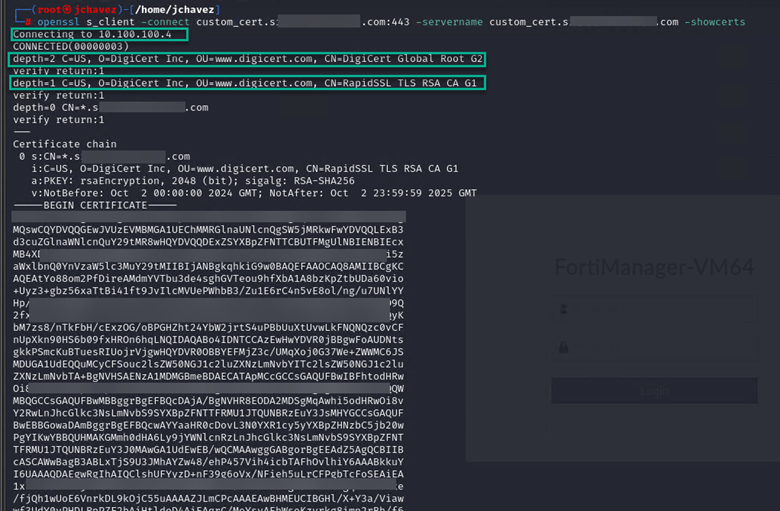Click the user icon in username field

tap(564, 309)
